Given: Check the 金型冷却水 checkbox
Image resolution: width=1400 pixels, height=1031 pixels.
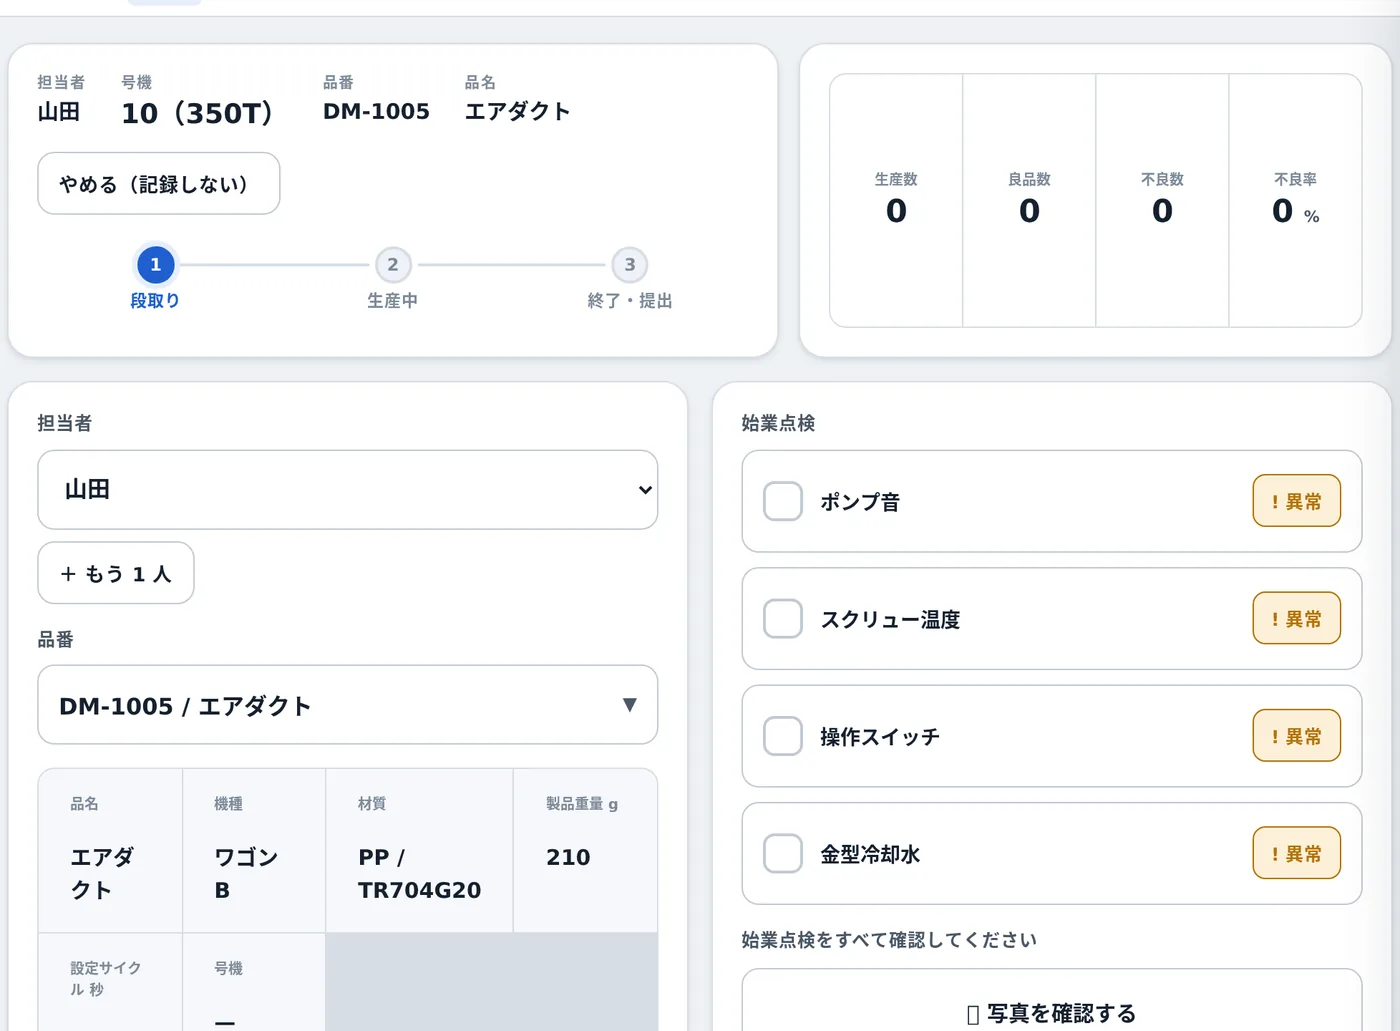Looking at the screenshot, I should pos(783,854).
